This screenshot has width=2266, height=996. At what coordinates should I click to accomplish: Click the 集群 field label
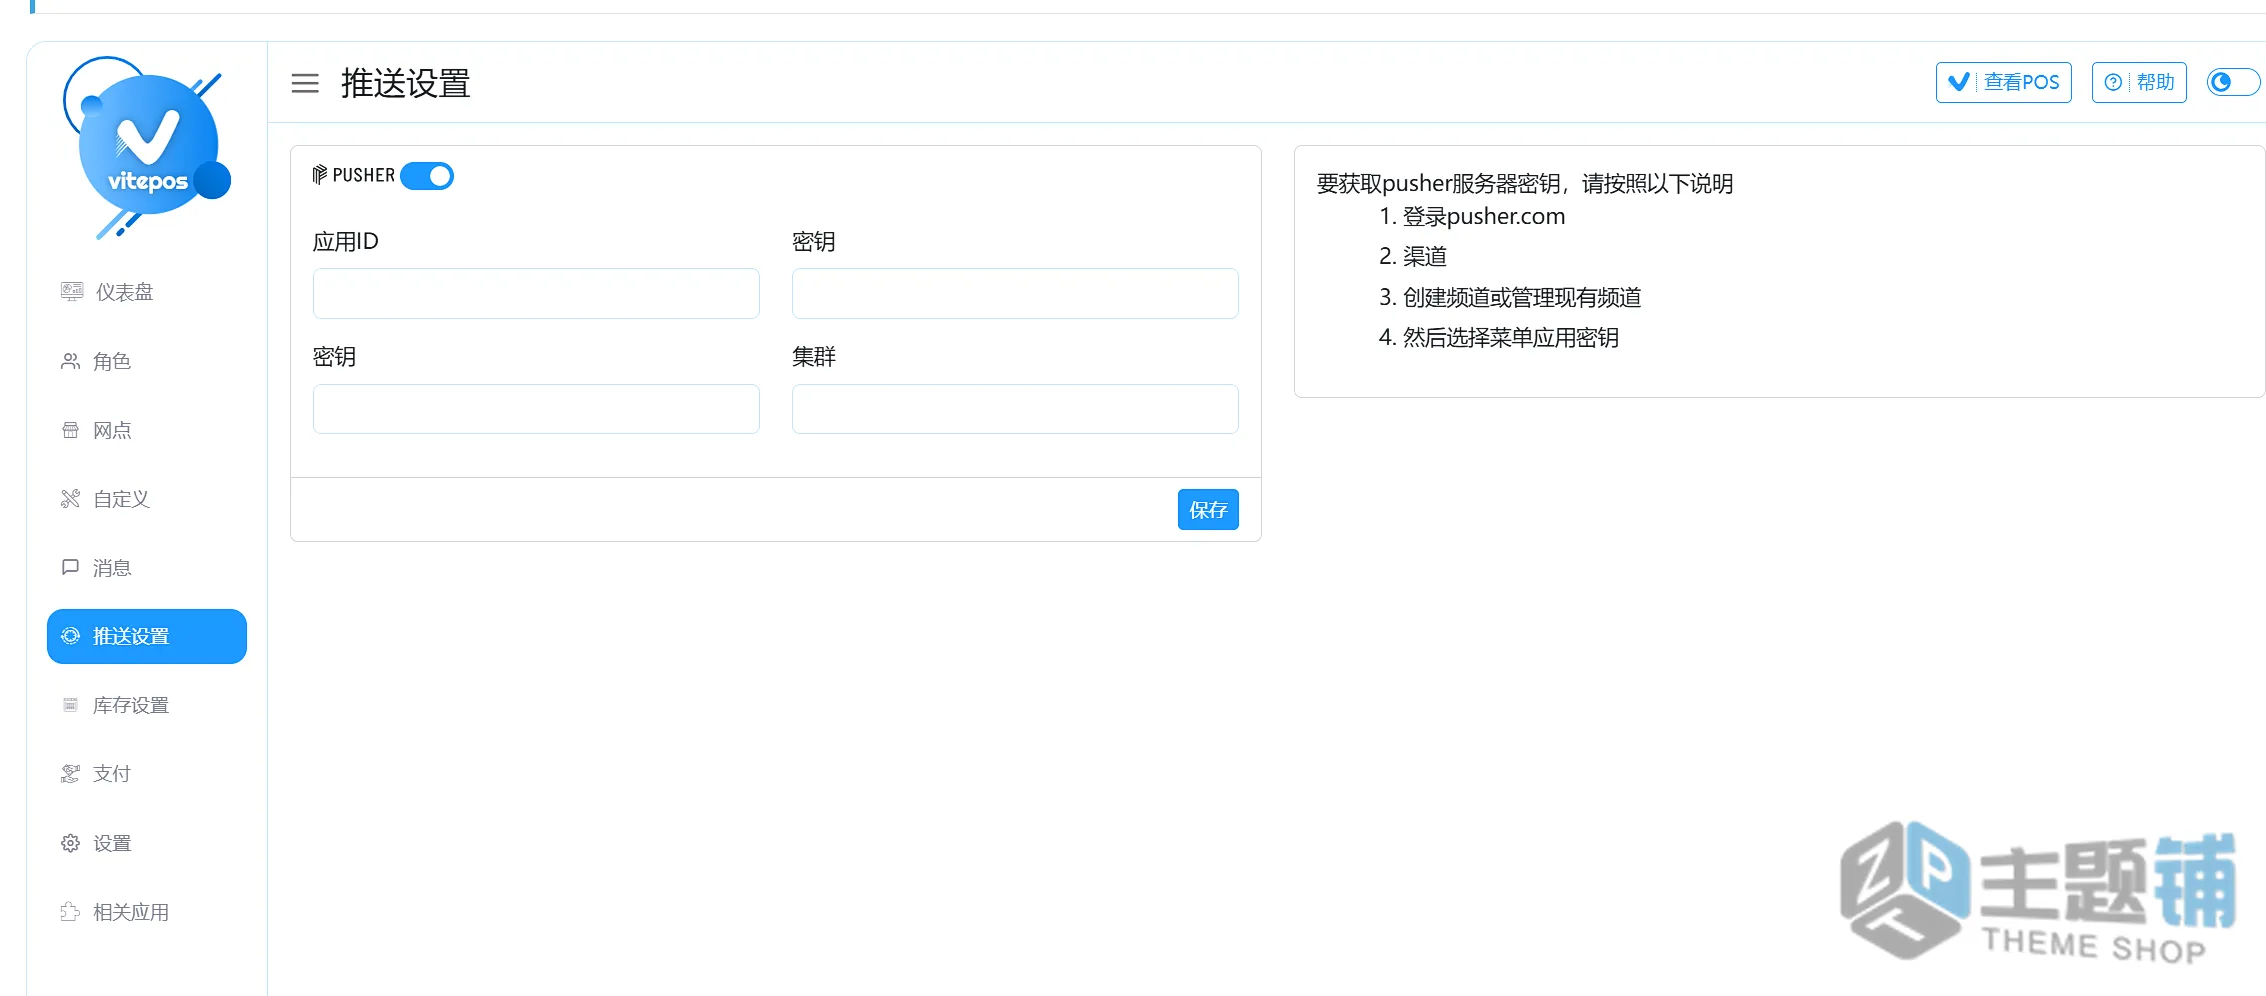click(x=814, y=357)
